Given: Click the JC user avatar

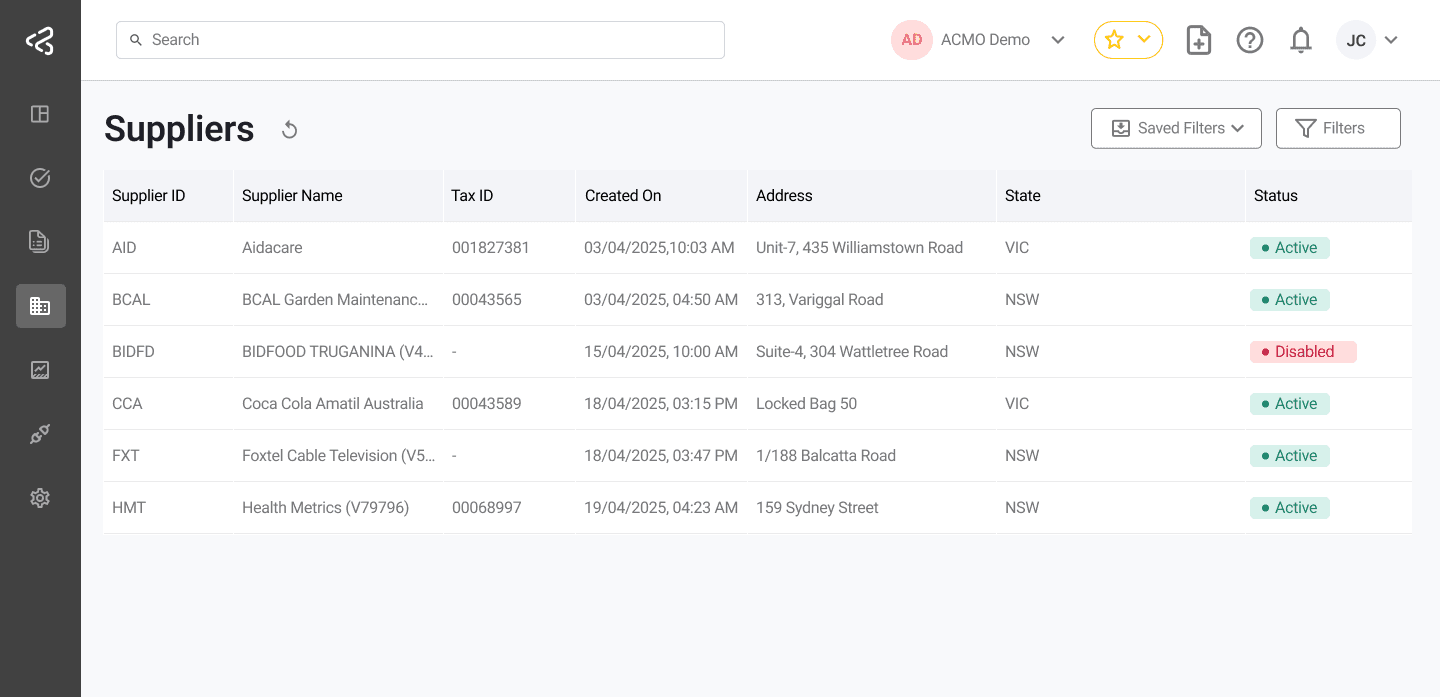Looking at the screenshot, I should (1356, 40).
